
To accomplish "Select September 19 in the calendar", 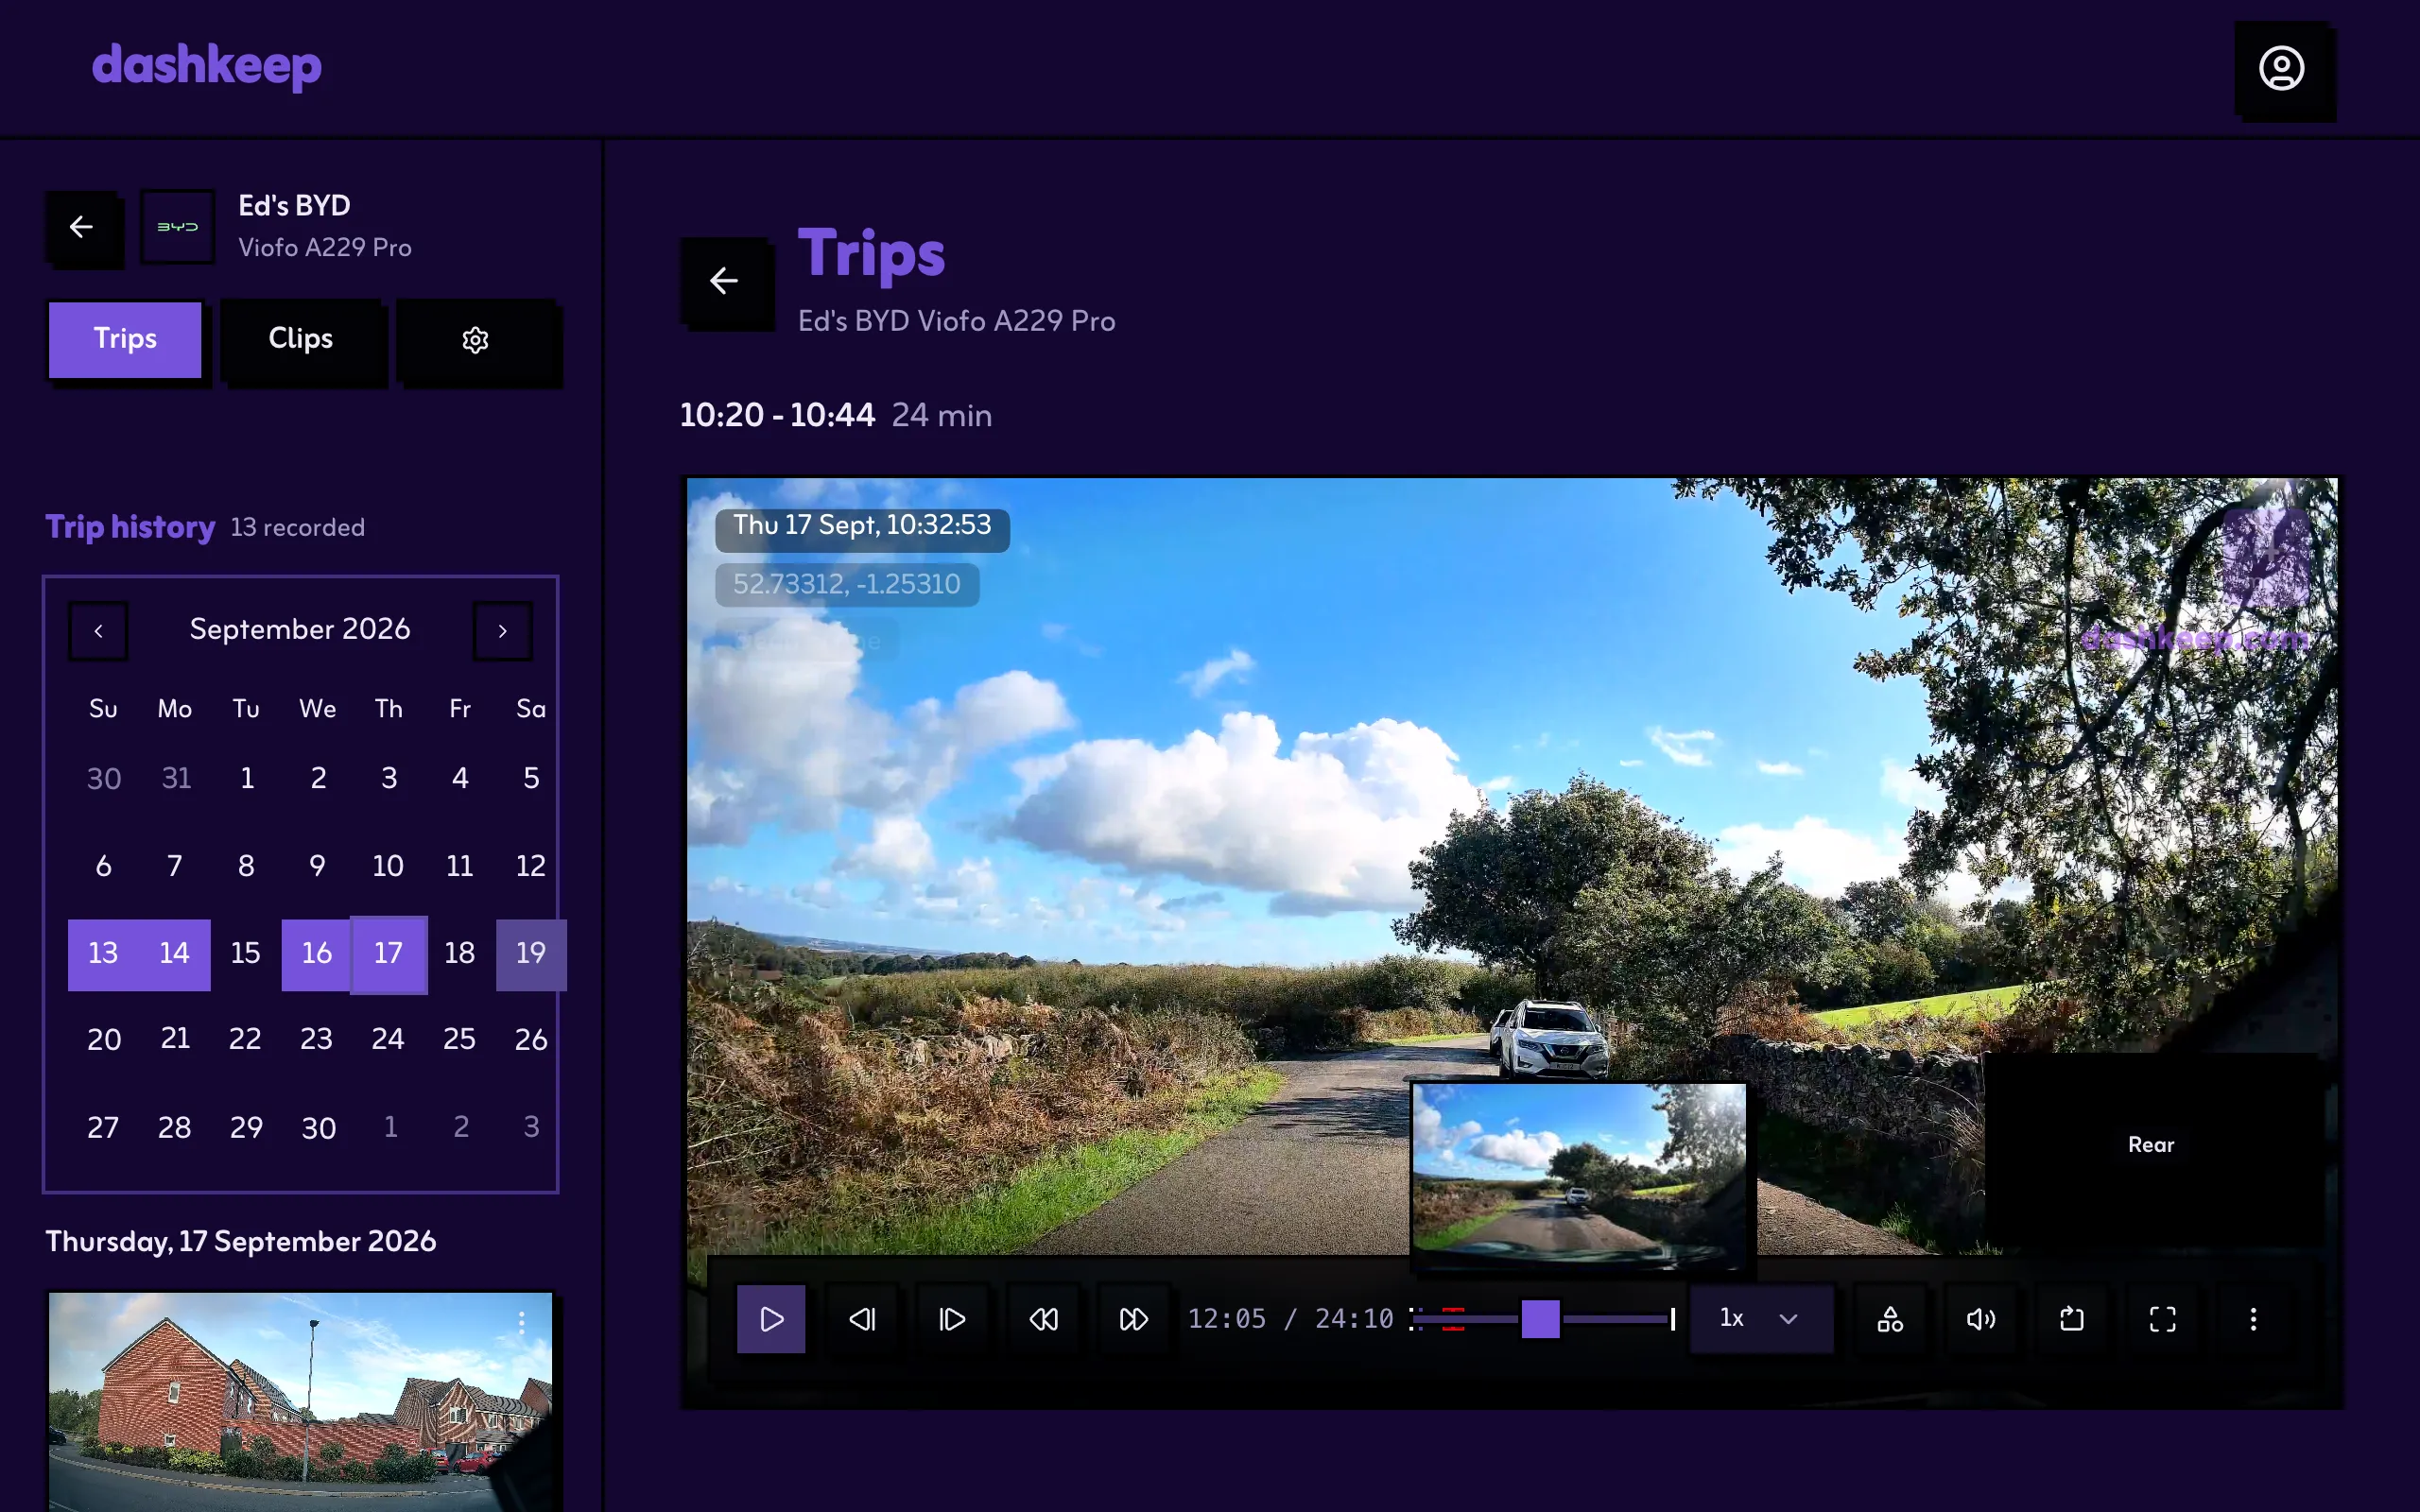I will [531, 954].
